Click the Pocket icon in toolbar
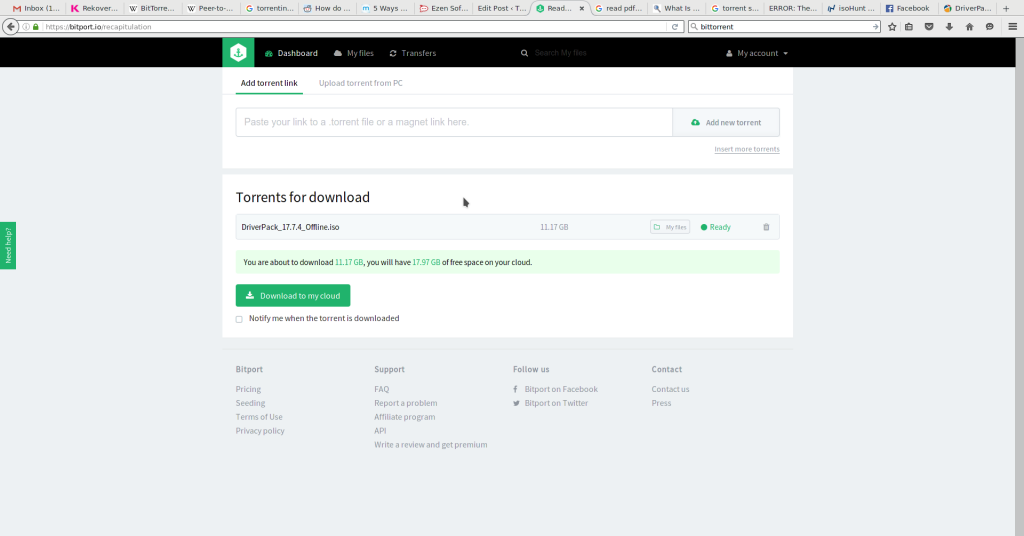This screenshot has height=536, width=1024. (929, 27)
